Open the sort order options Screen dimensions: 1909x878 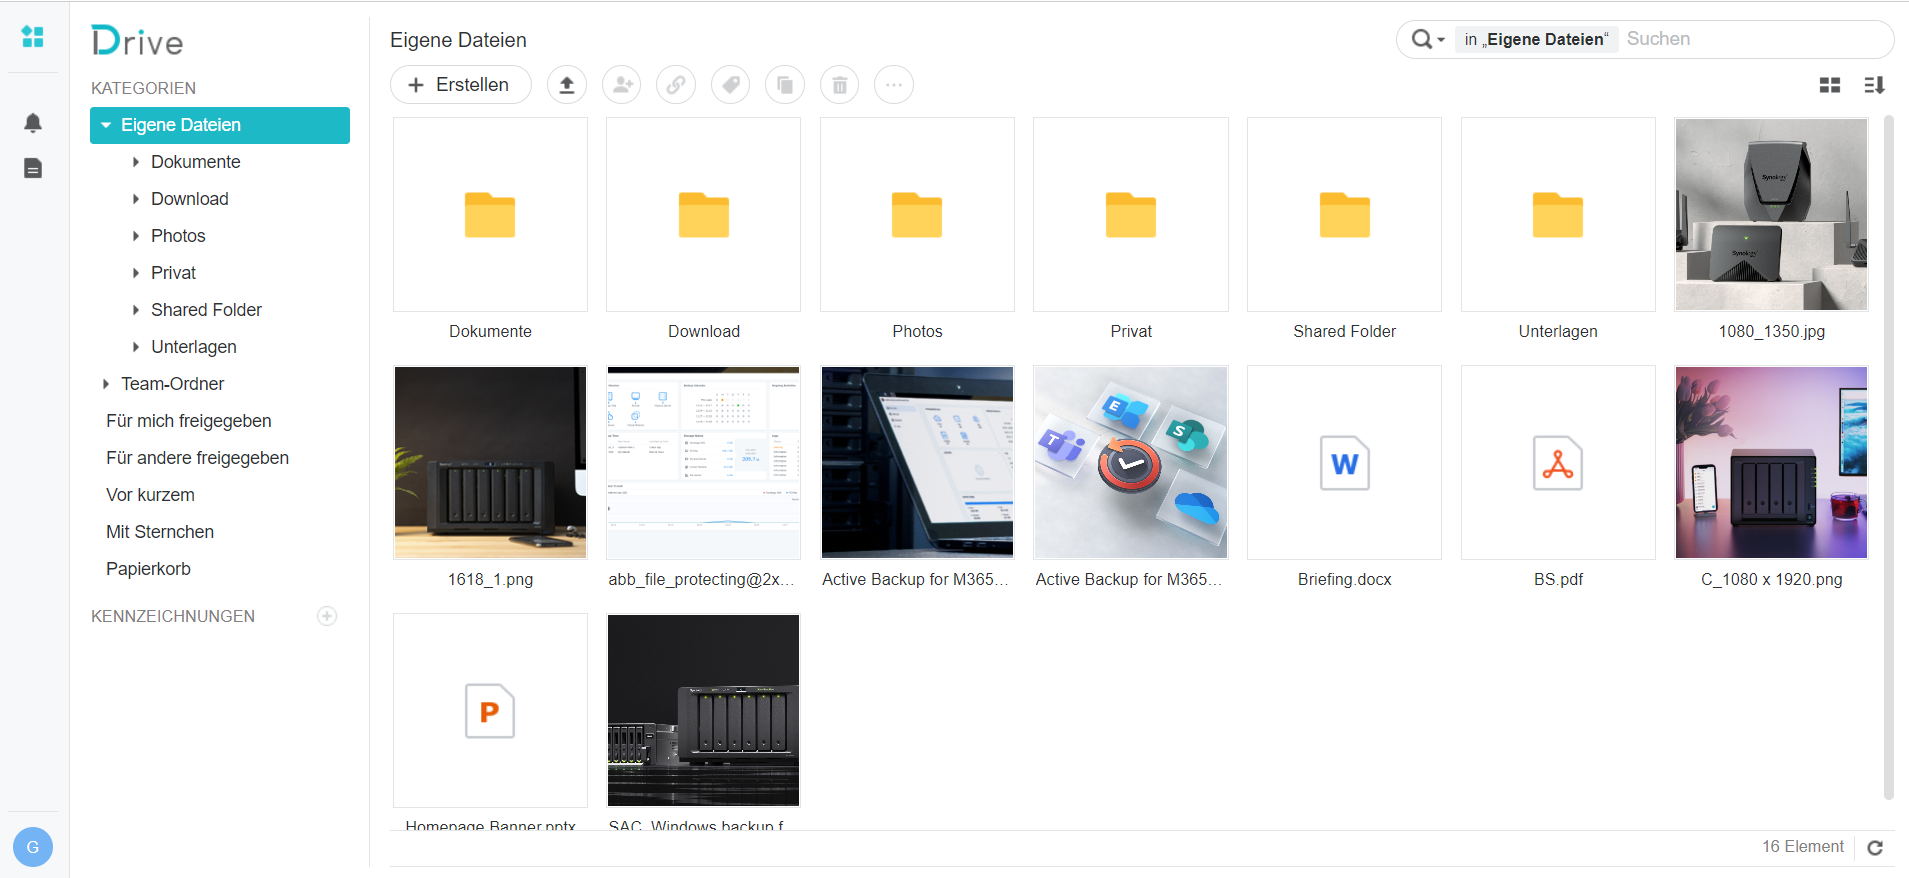coord(1874,86)
